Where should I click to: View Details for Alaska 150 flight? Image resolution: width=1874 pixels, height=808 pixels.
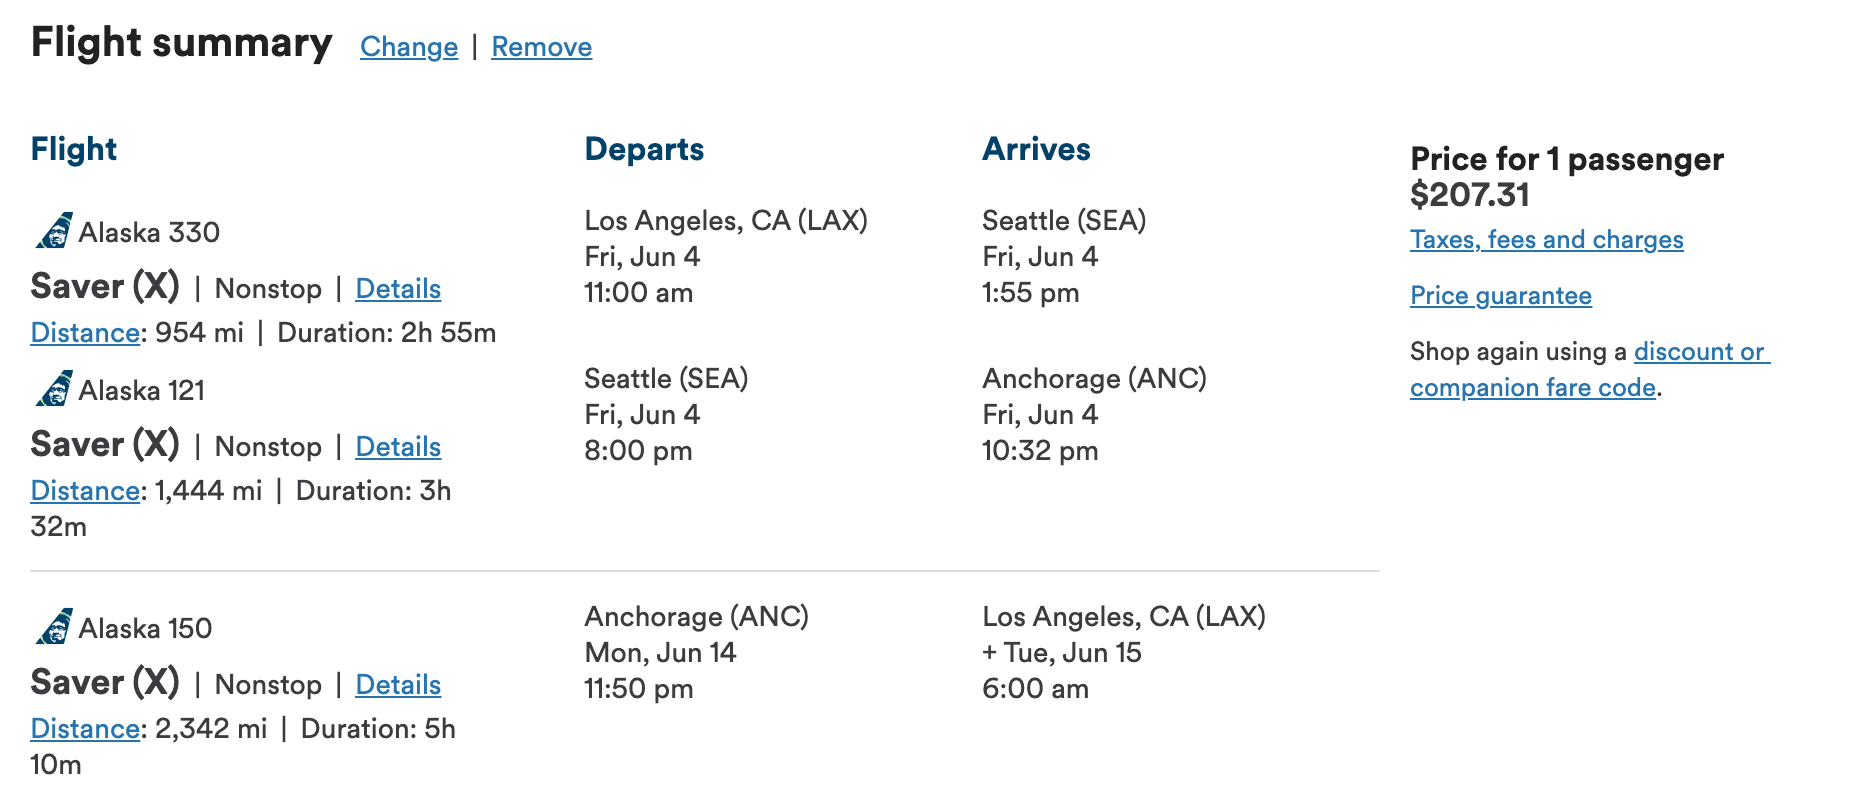[x=398, y=685]
